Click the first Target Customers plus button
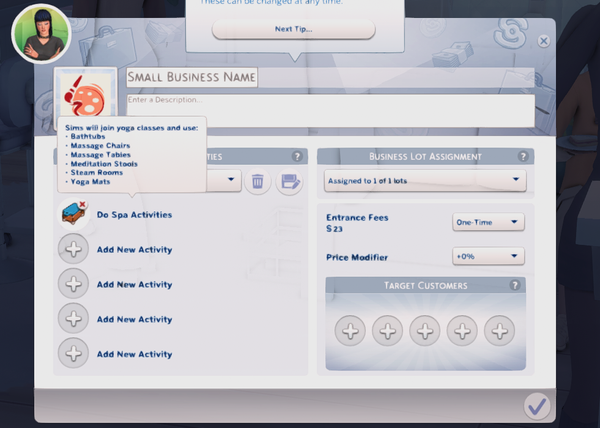 coord(350,331)
